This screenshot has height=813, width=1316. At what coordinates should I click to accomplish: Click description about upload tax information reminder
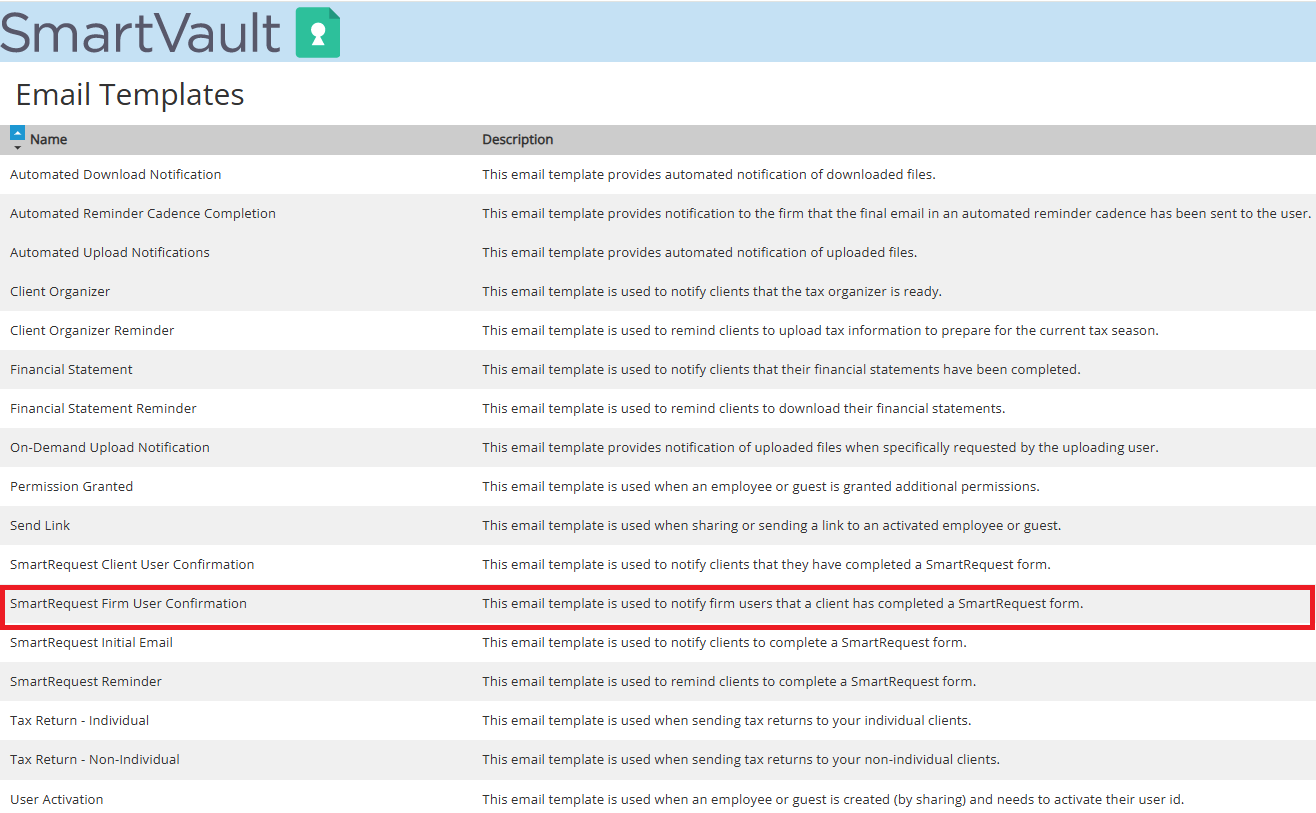[x=820, y=330]
